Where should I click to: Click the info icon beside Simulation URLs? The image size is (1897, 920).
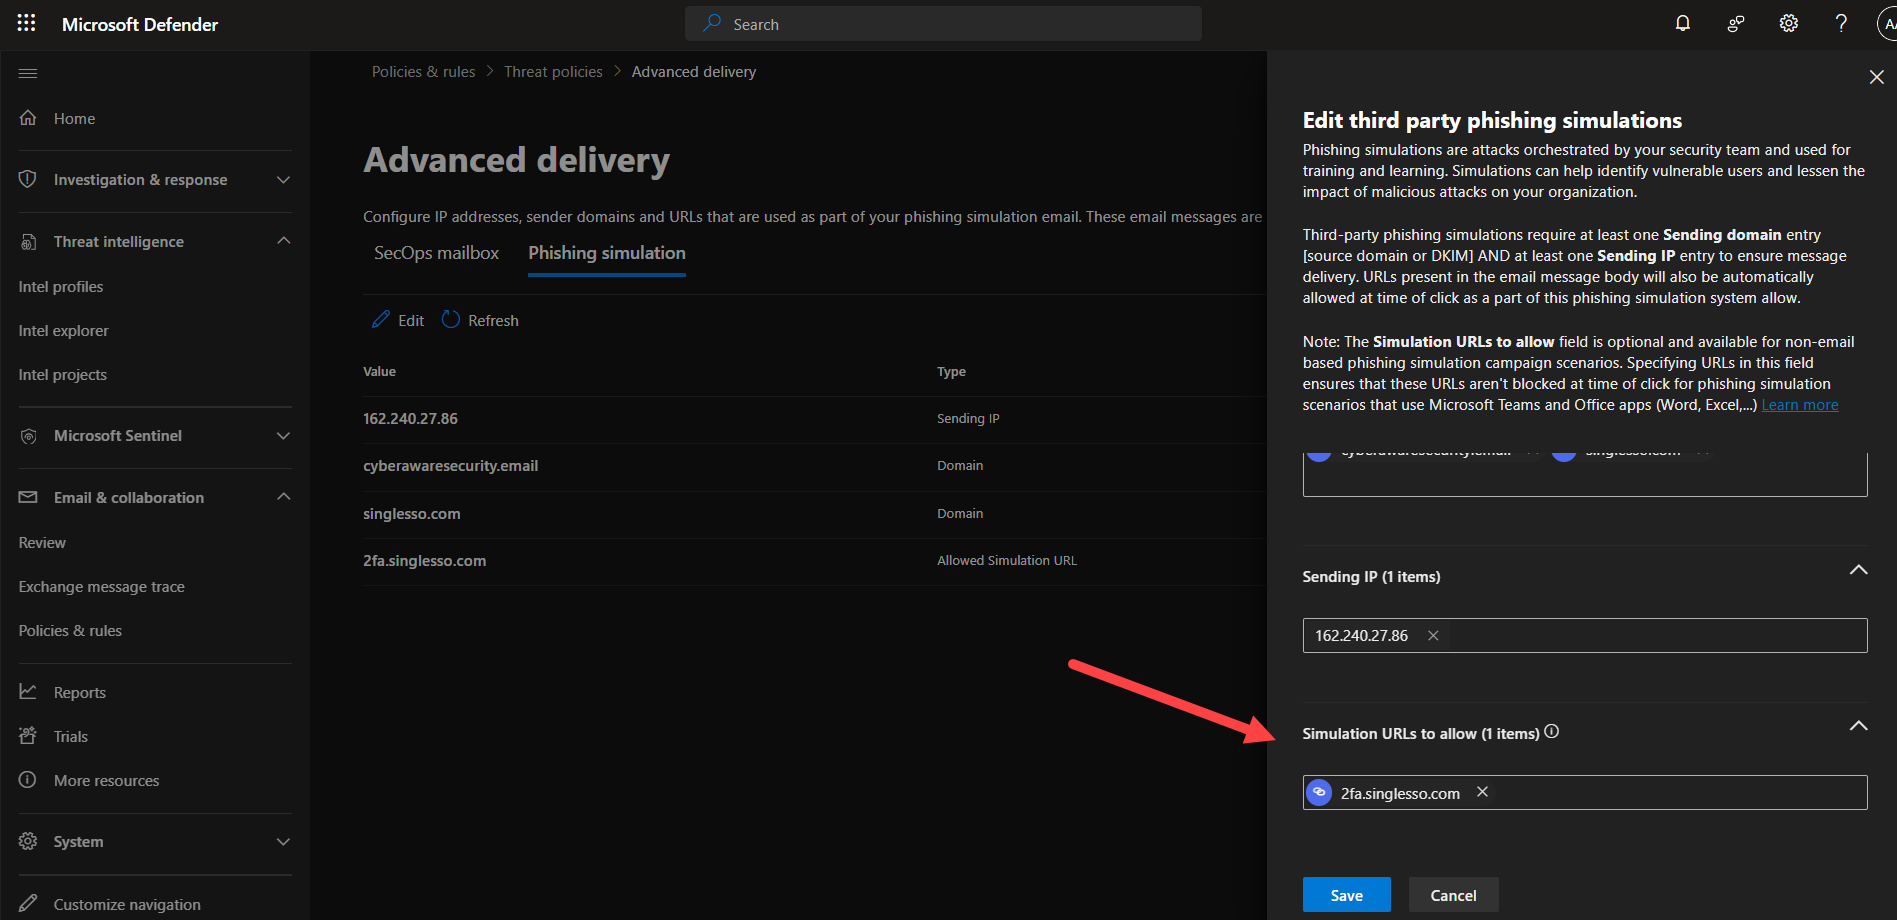pyautogui.click(x=1551, y=732)
